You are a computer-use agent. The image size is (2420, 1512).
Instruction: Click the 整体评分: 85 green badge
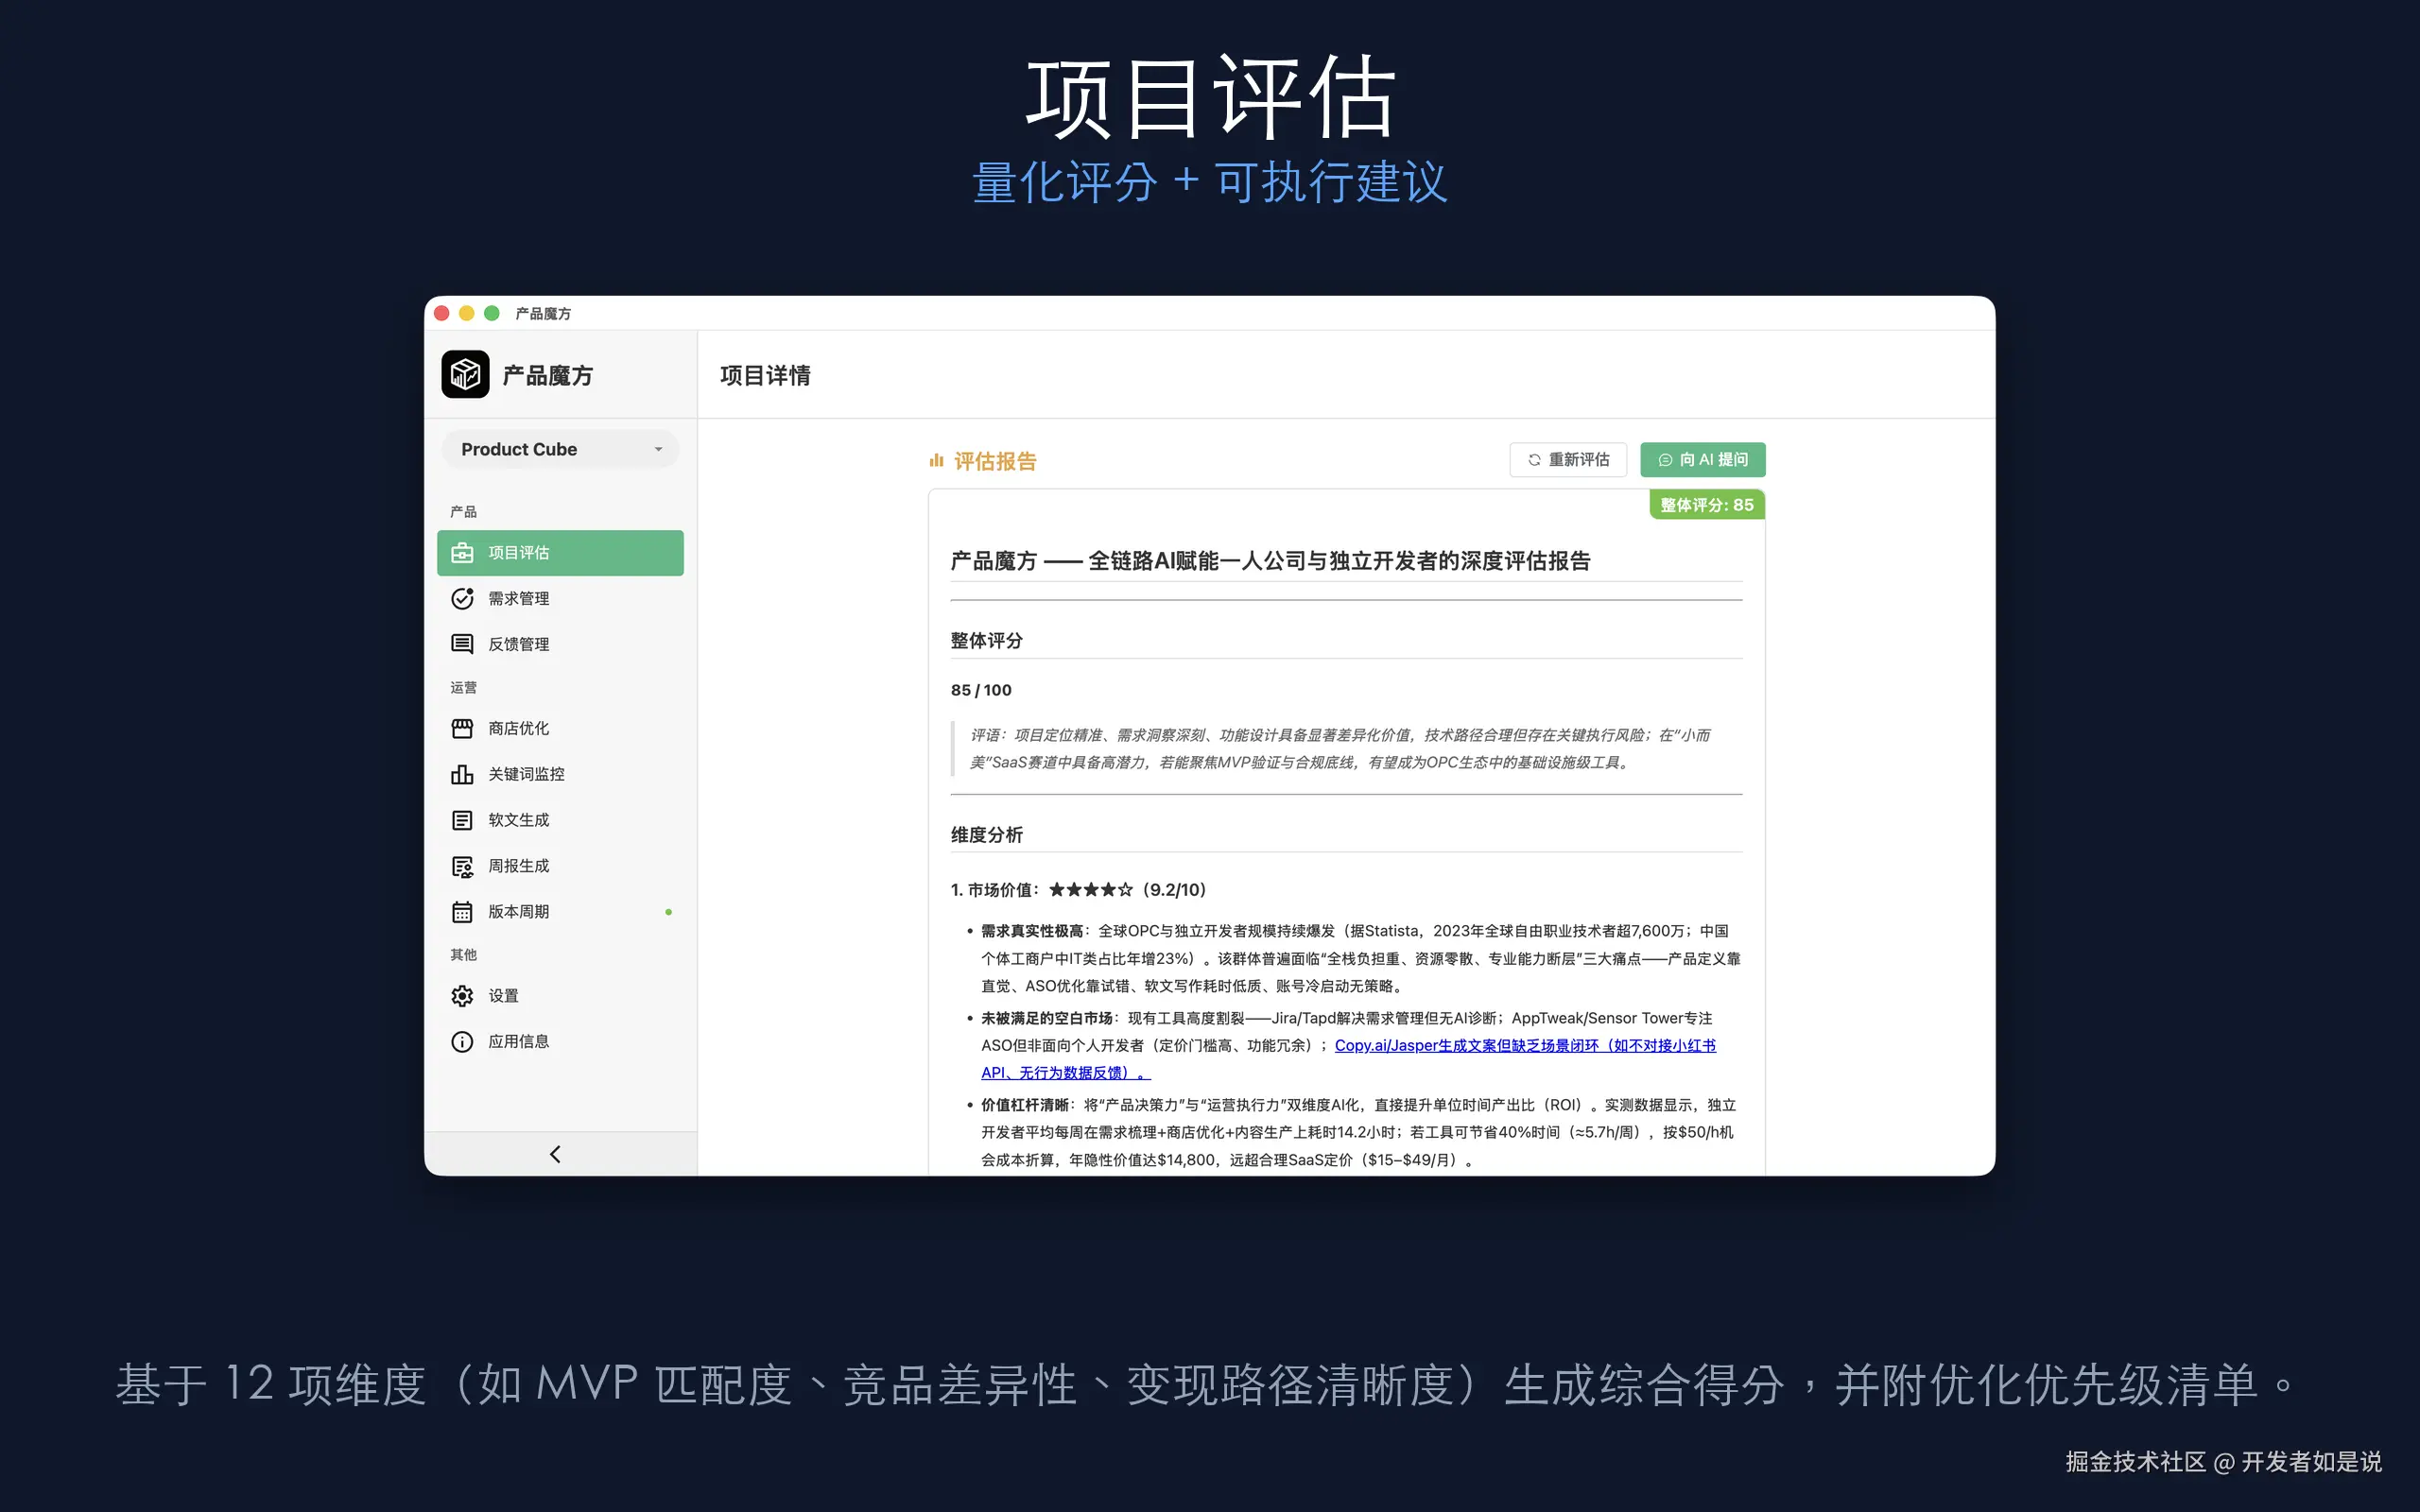[x=1707, y=505]
